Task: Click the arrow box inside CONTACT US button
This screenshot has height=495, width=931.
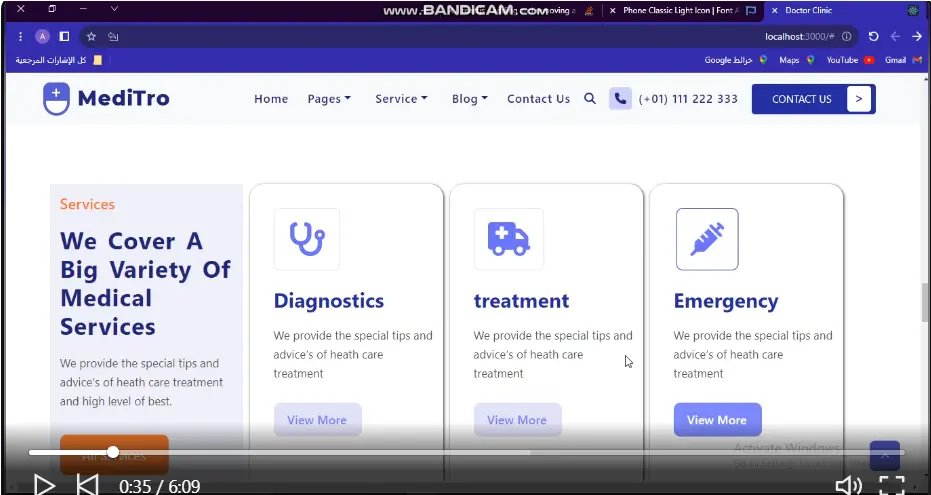Action: pos(859,99)
